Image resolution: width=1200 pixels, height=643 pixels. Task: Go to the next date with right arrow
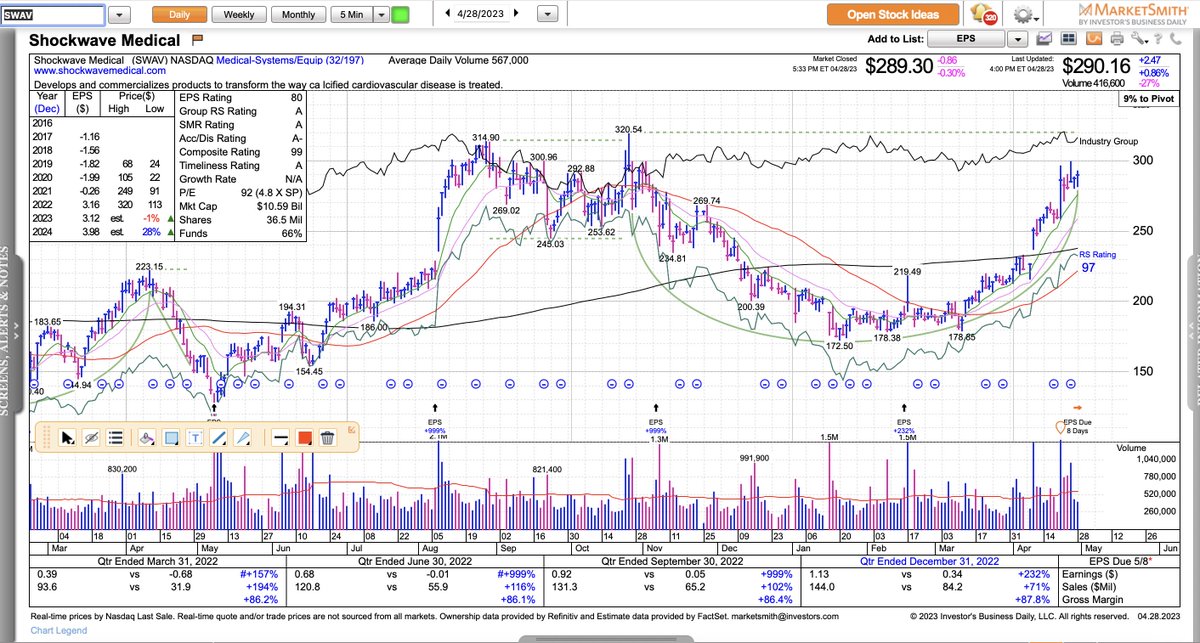[515, 14]
